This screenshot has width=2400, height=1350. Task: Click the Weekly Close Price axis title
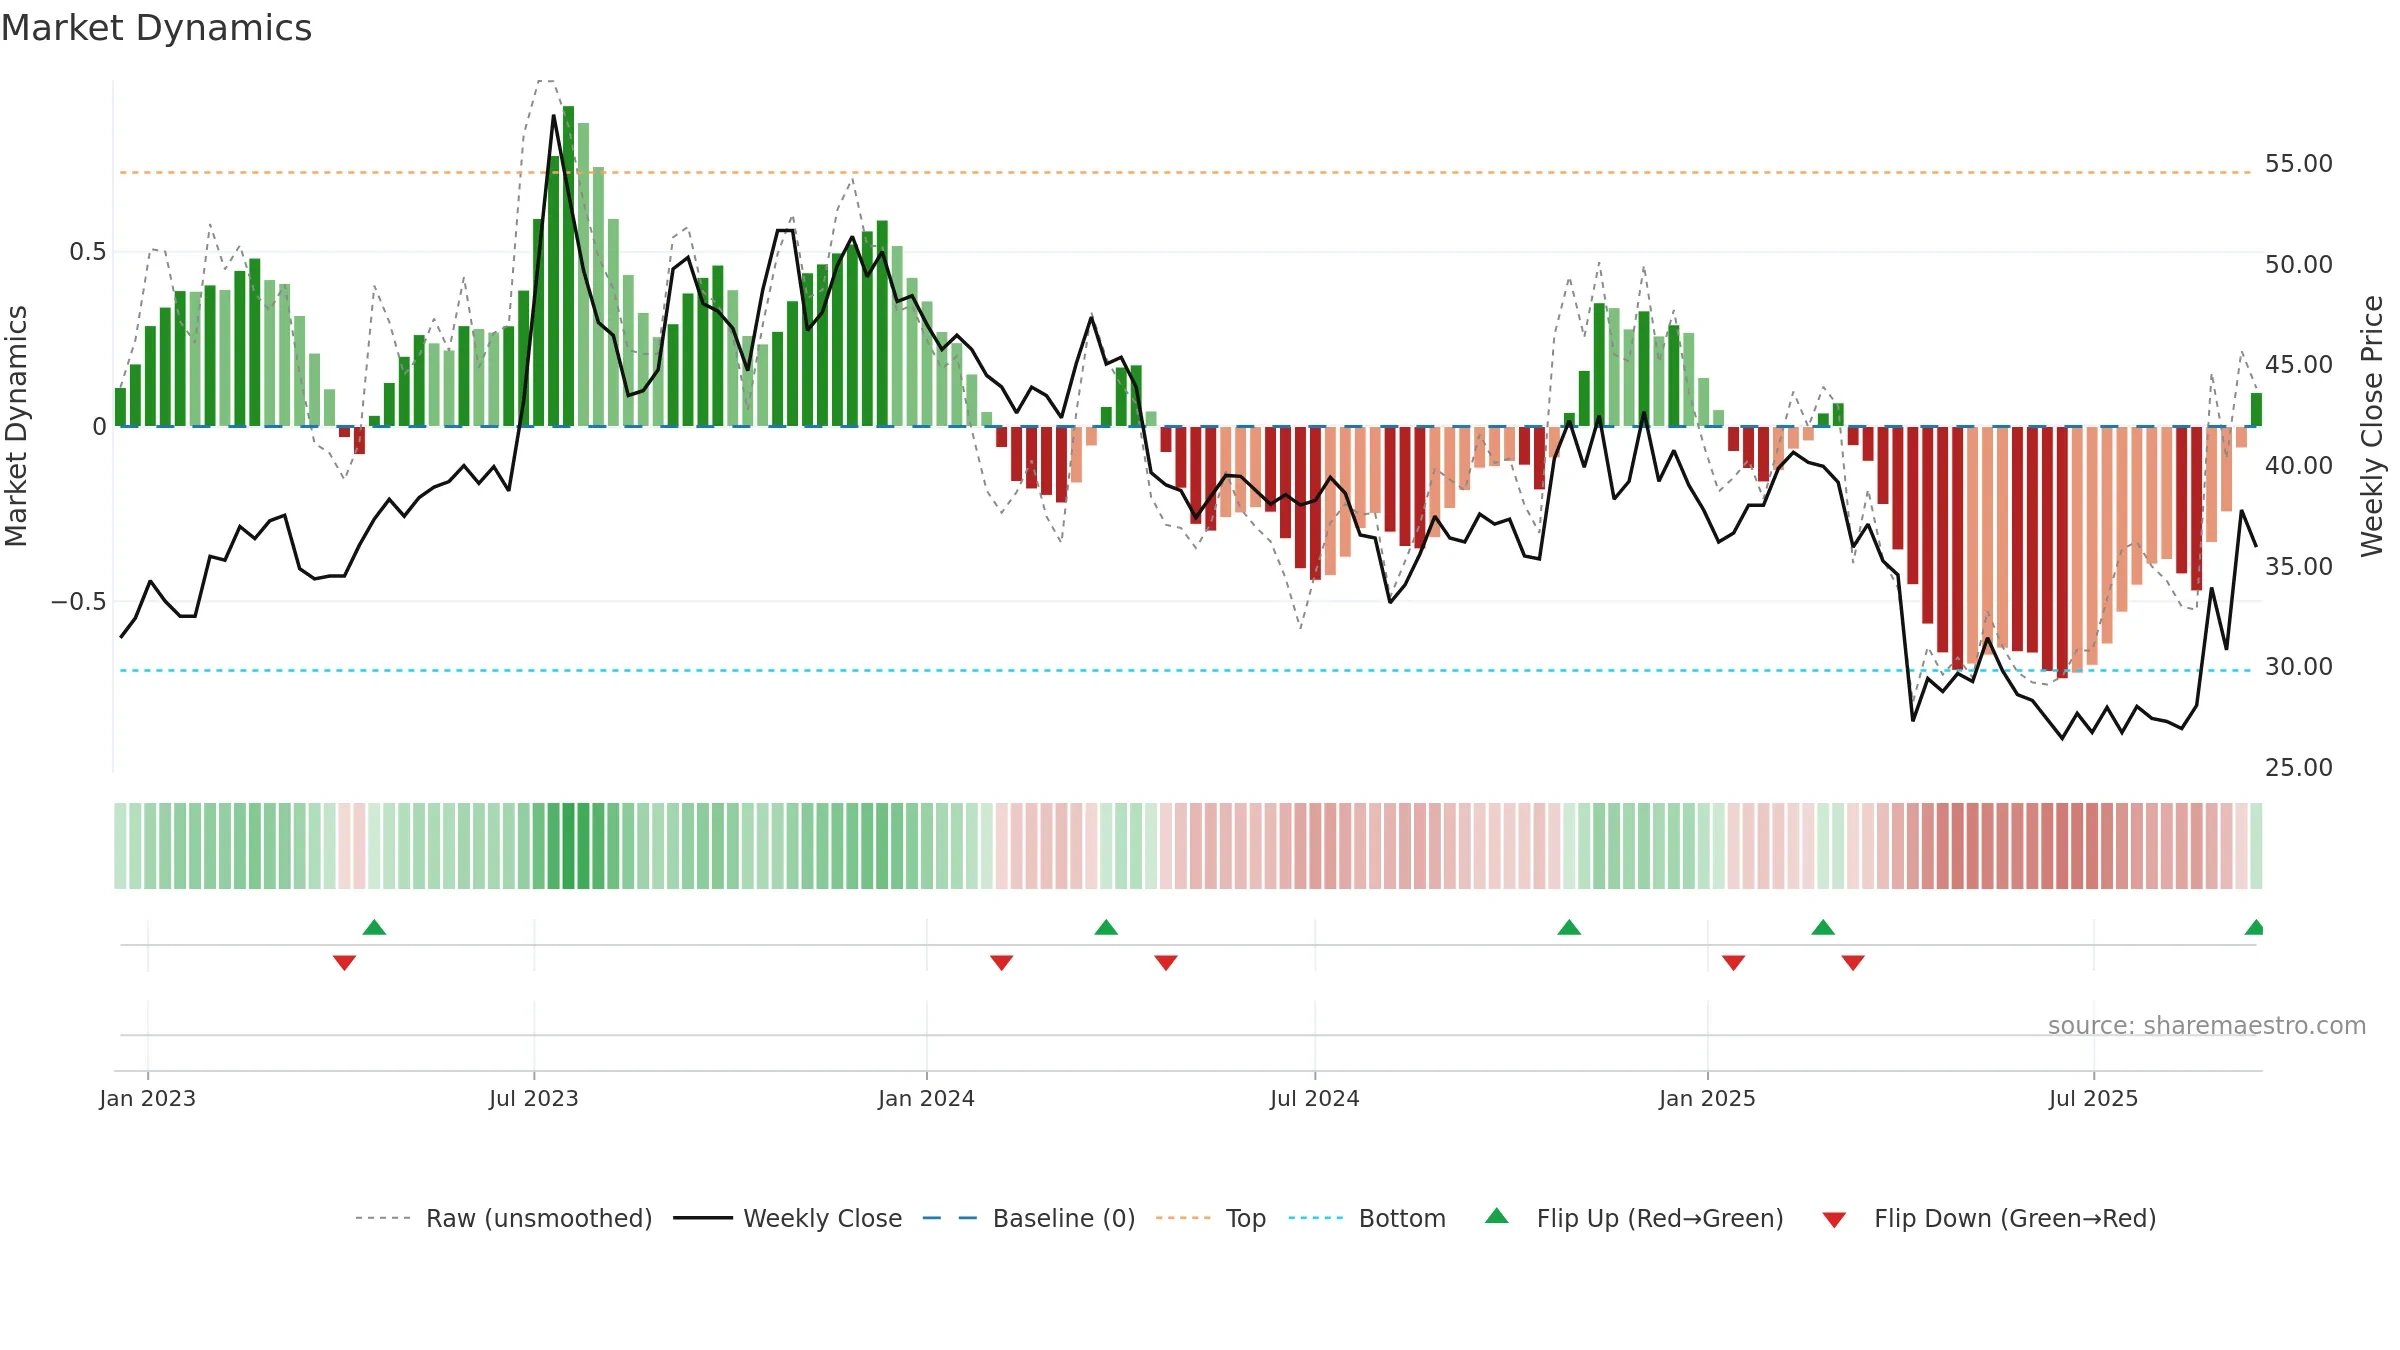point(2372,426)
